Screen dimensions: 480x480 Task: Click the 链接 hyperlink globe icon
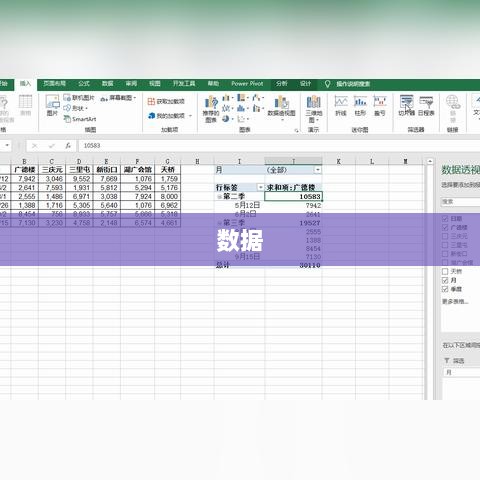[453, 102]
